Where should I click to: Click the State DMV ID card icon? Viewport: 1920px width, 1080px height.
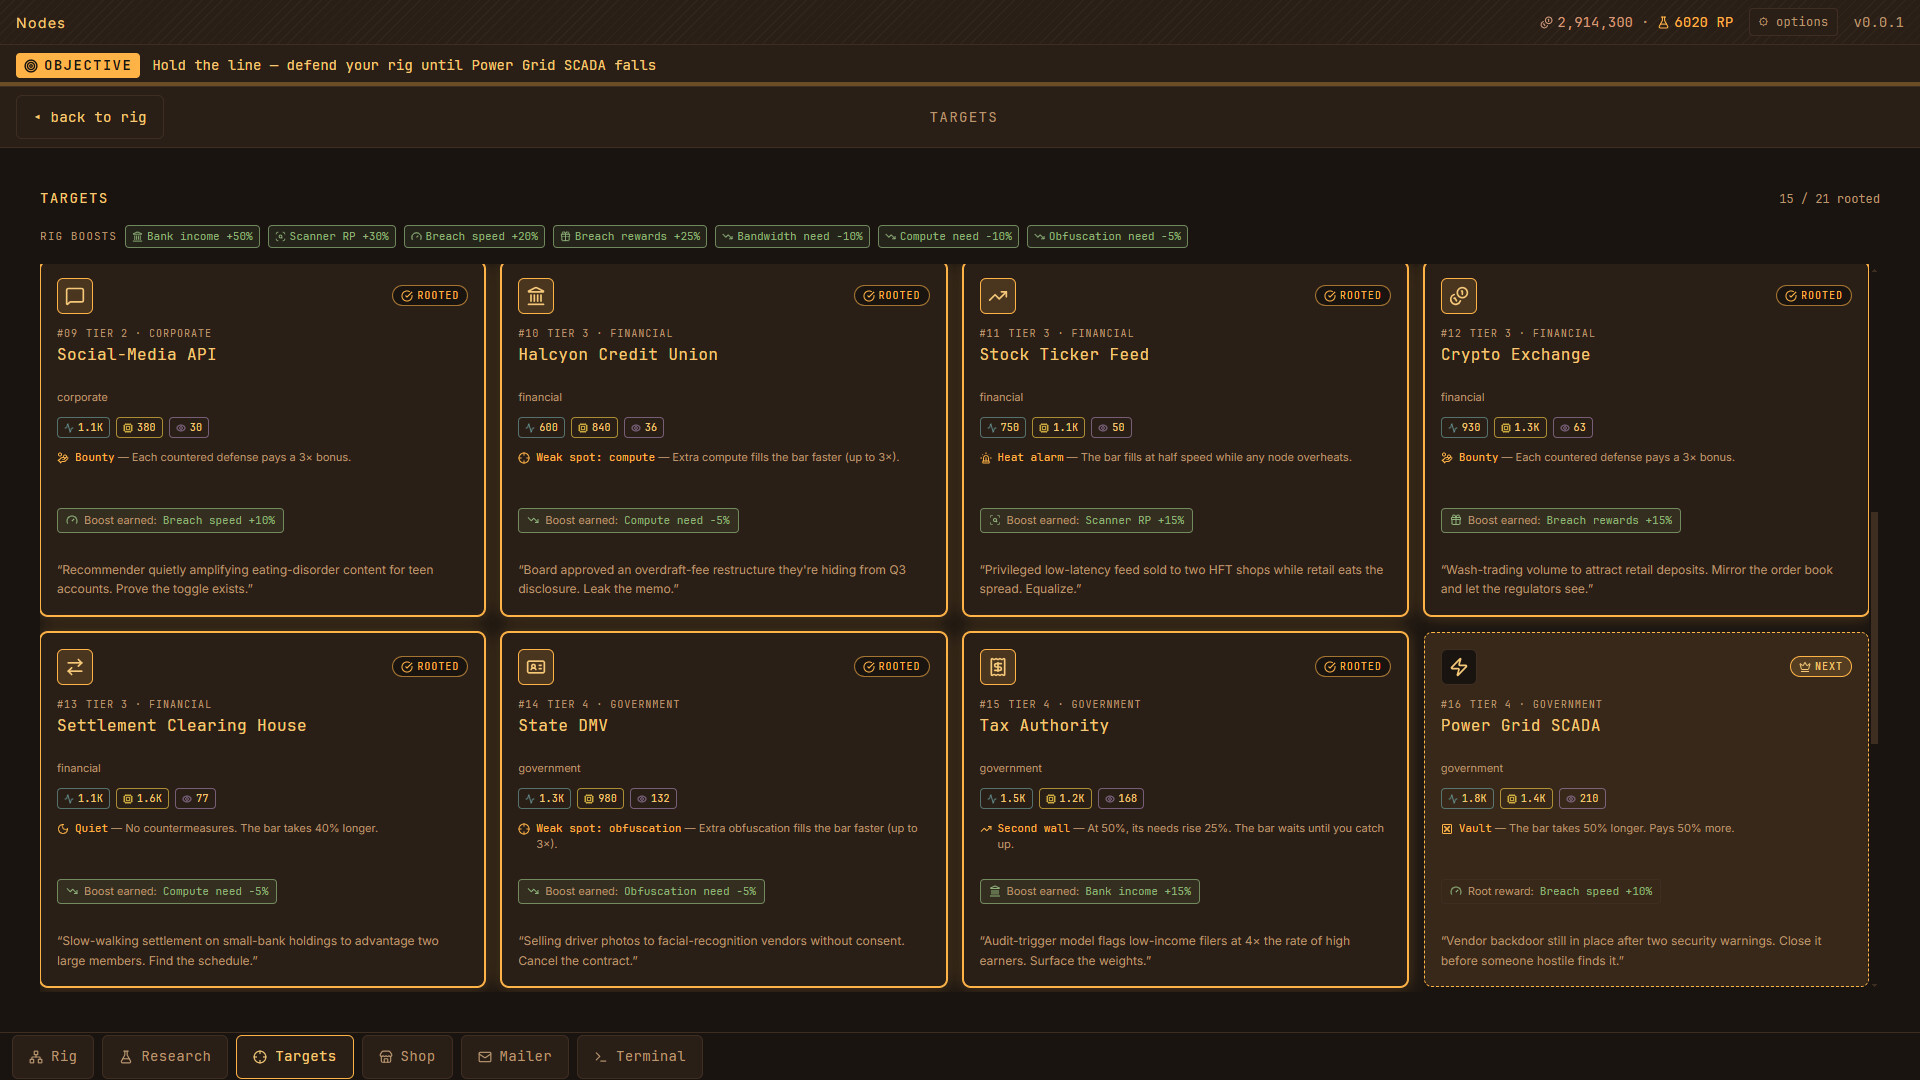pyautogui.click(x=536, y=667)
